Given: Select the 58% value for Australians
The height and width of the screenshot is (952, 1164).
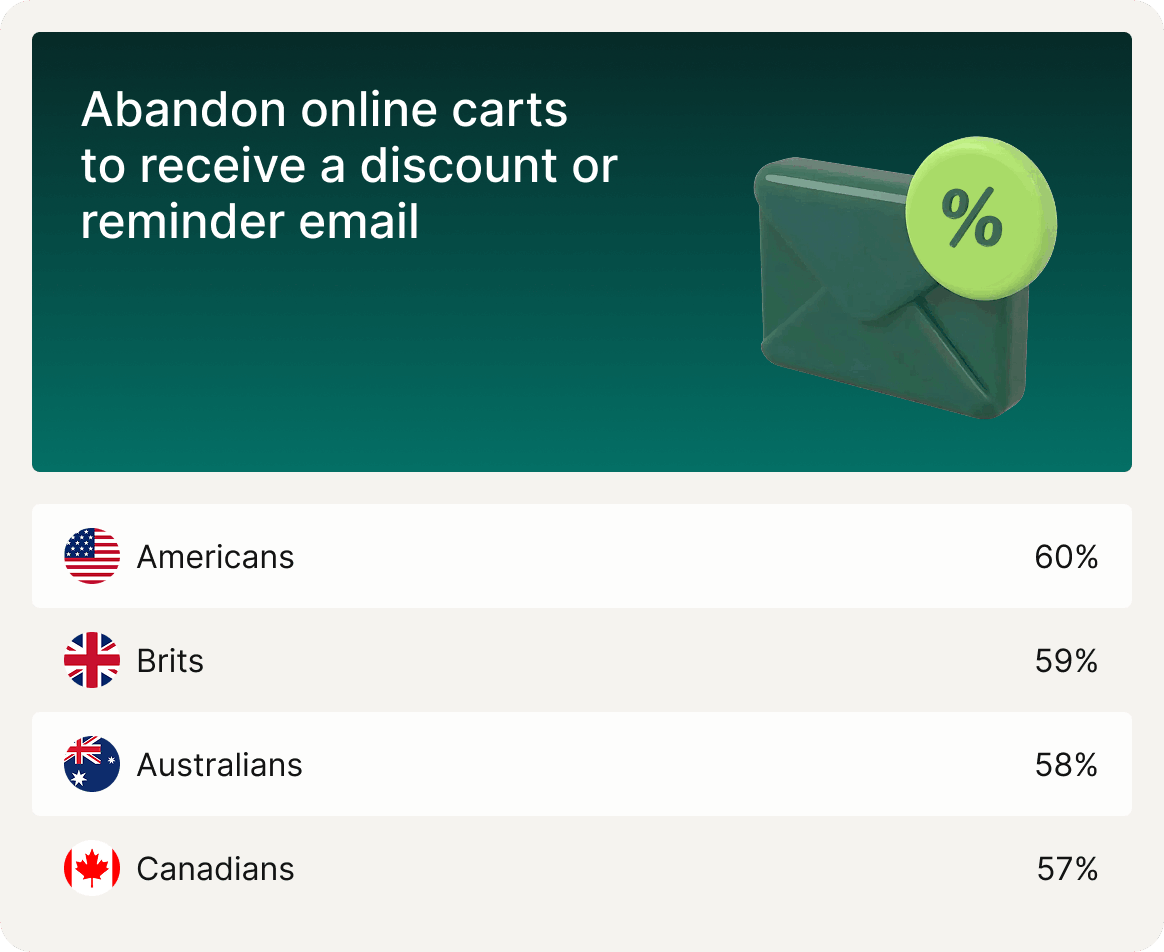Looking at the screenshot, I should pyautogui.click(x=1066, y=765).
